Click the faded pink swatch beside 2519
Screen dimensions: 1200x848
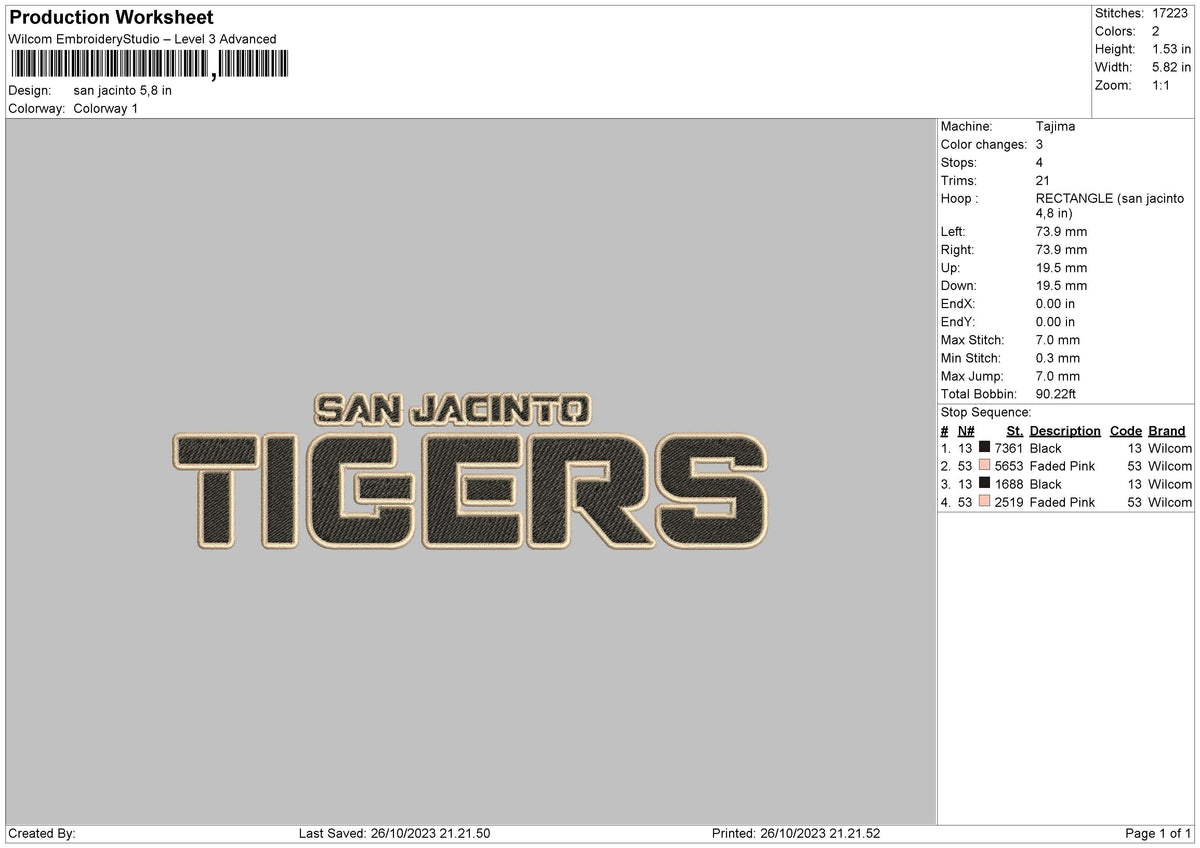[984, 502]
